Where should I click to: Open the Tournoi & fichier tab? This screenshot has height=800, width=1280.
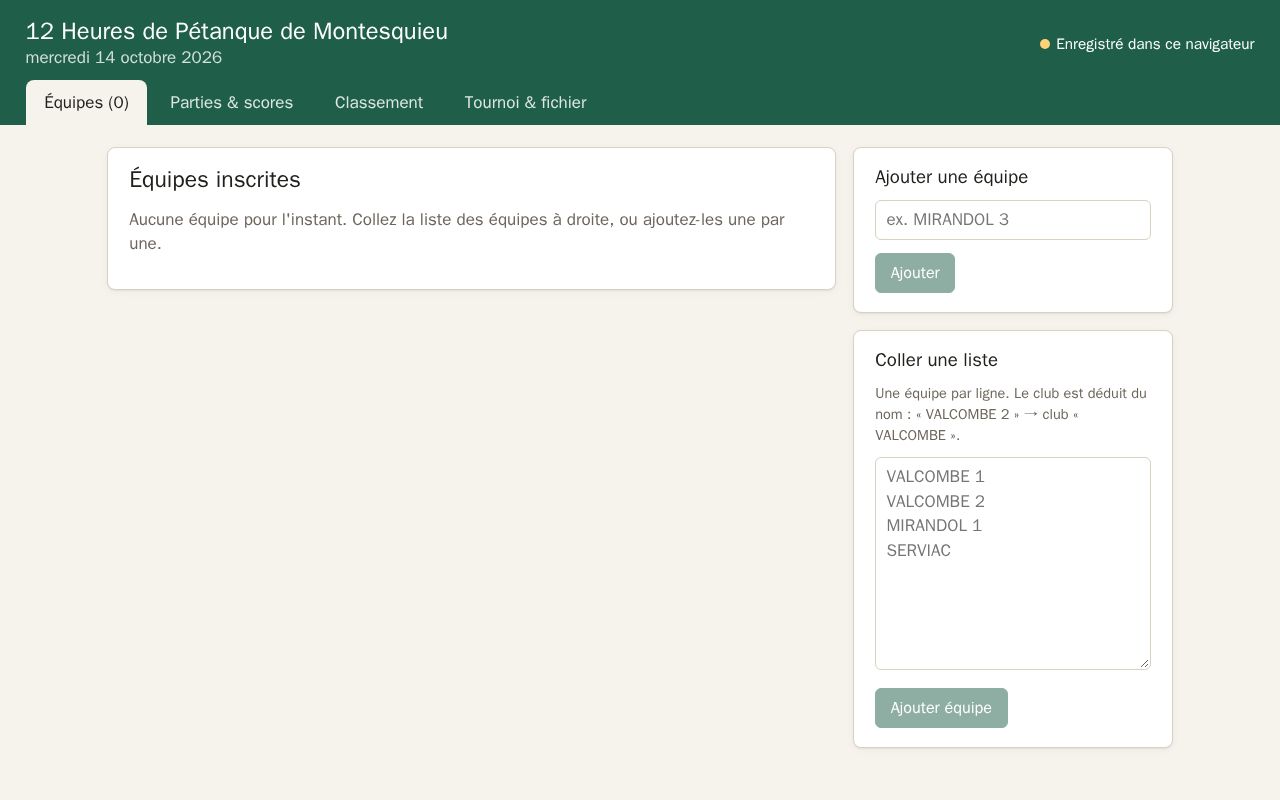[x=525, y=102]
